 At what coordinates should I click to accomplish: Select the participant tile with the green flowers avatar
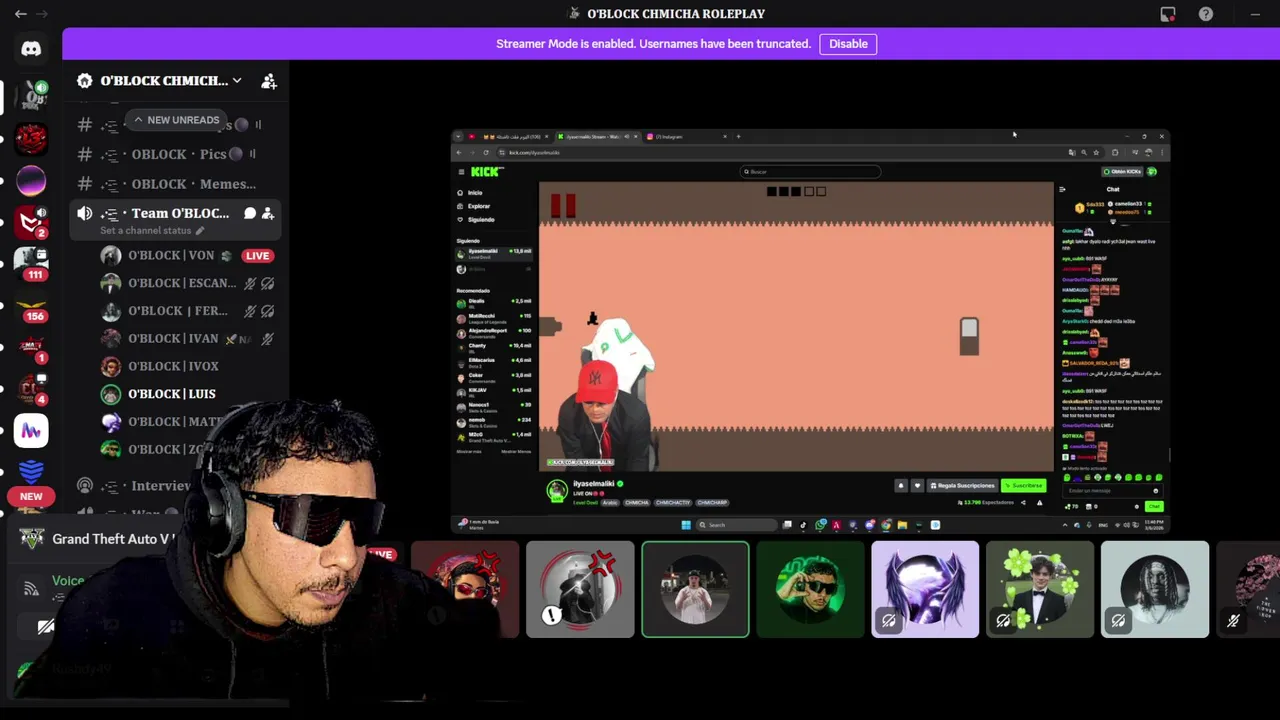coord(1040,589)
